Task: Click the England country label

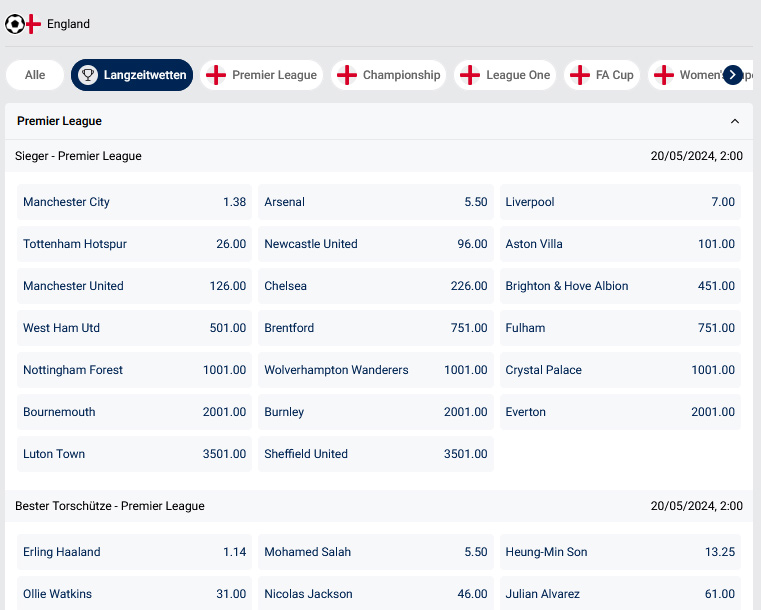Action: pyautogui.click(x=68, y=24)
